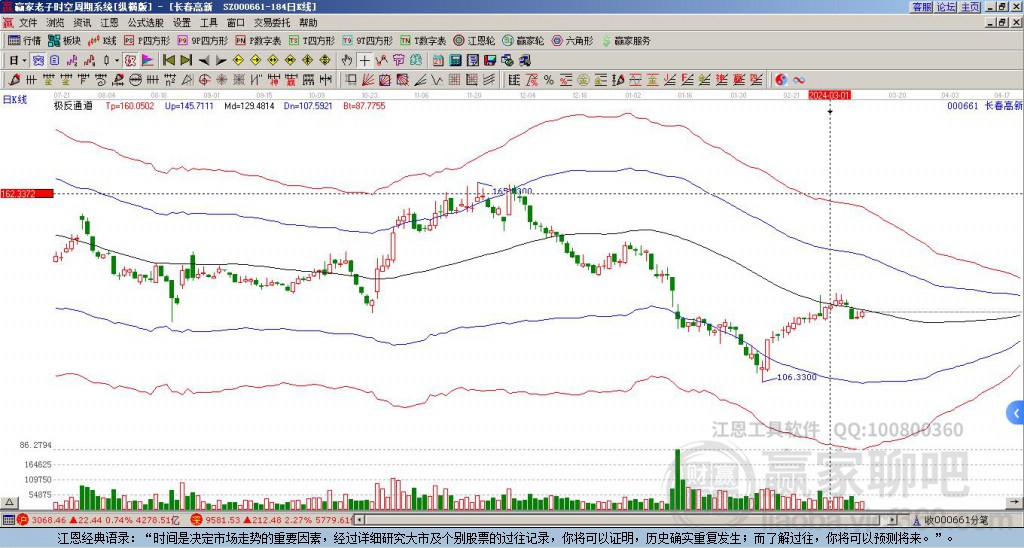This screenshot has height=548, width=1024.
Task: Open the T数字表 tool
Action: (423, 40)
